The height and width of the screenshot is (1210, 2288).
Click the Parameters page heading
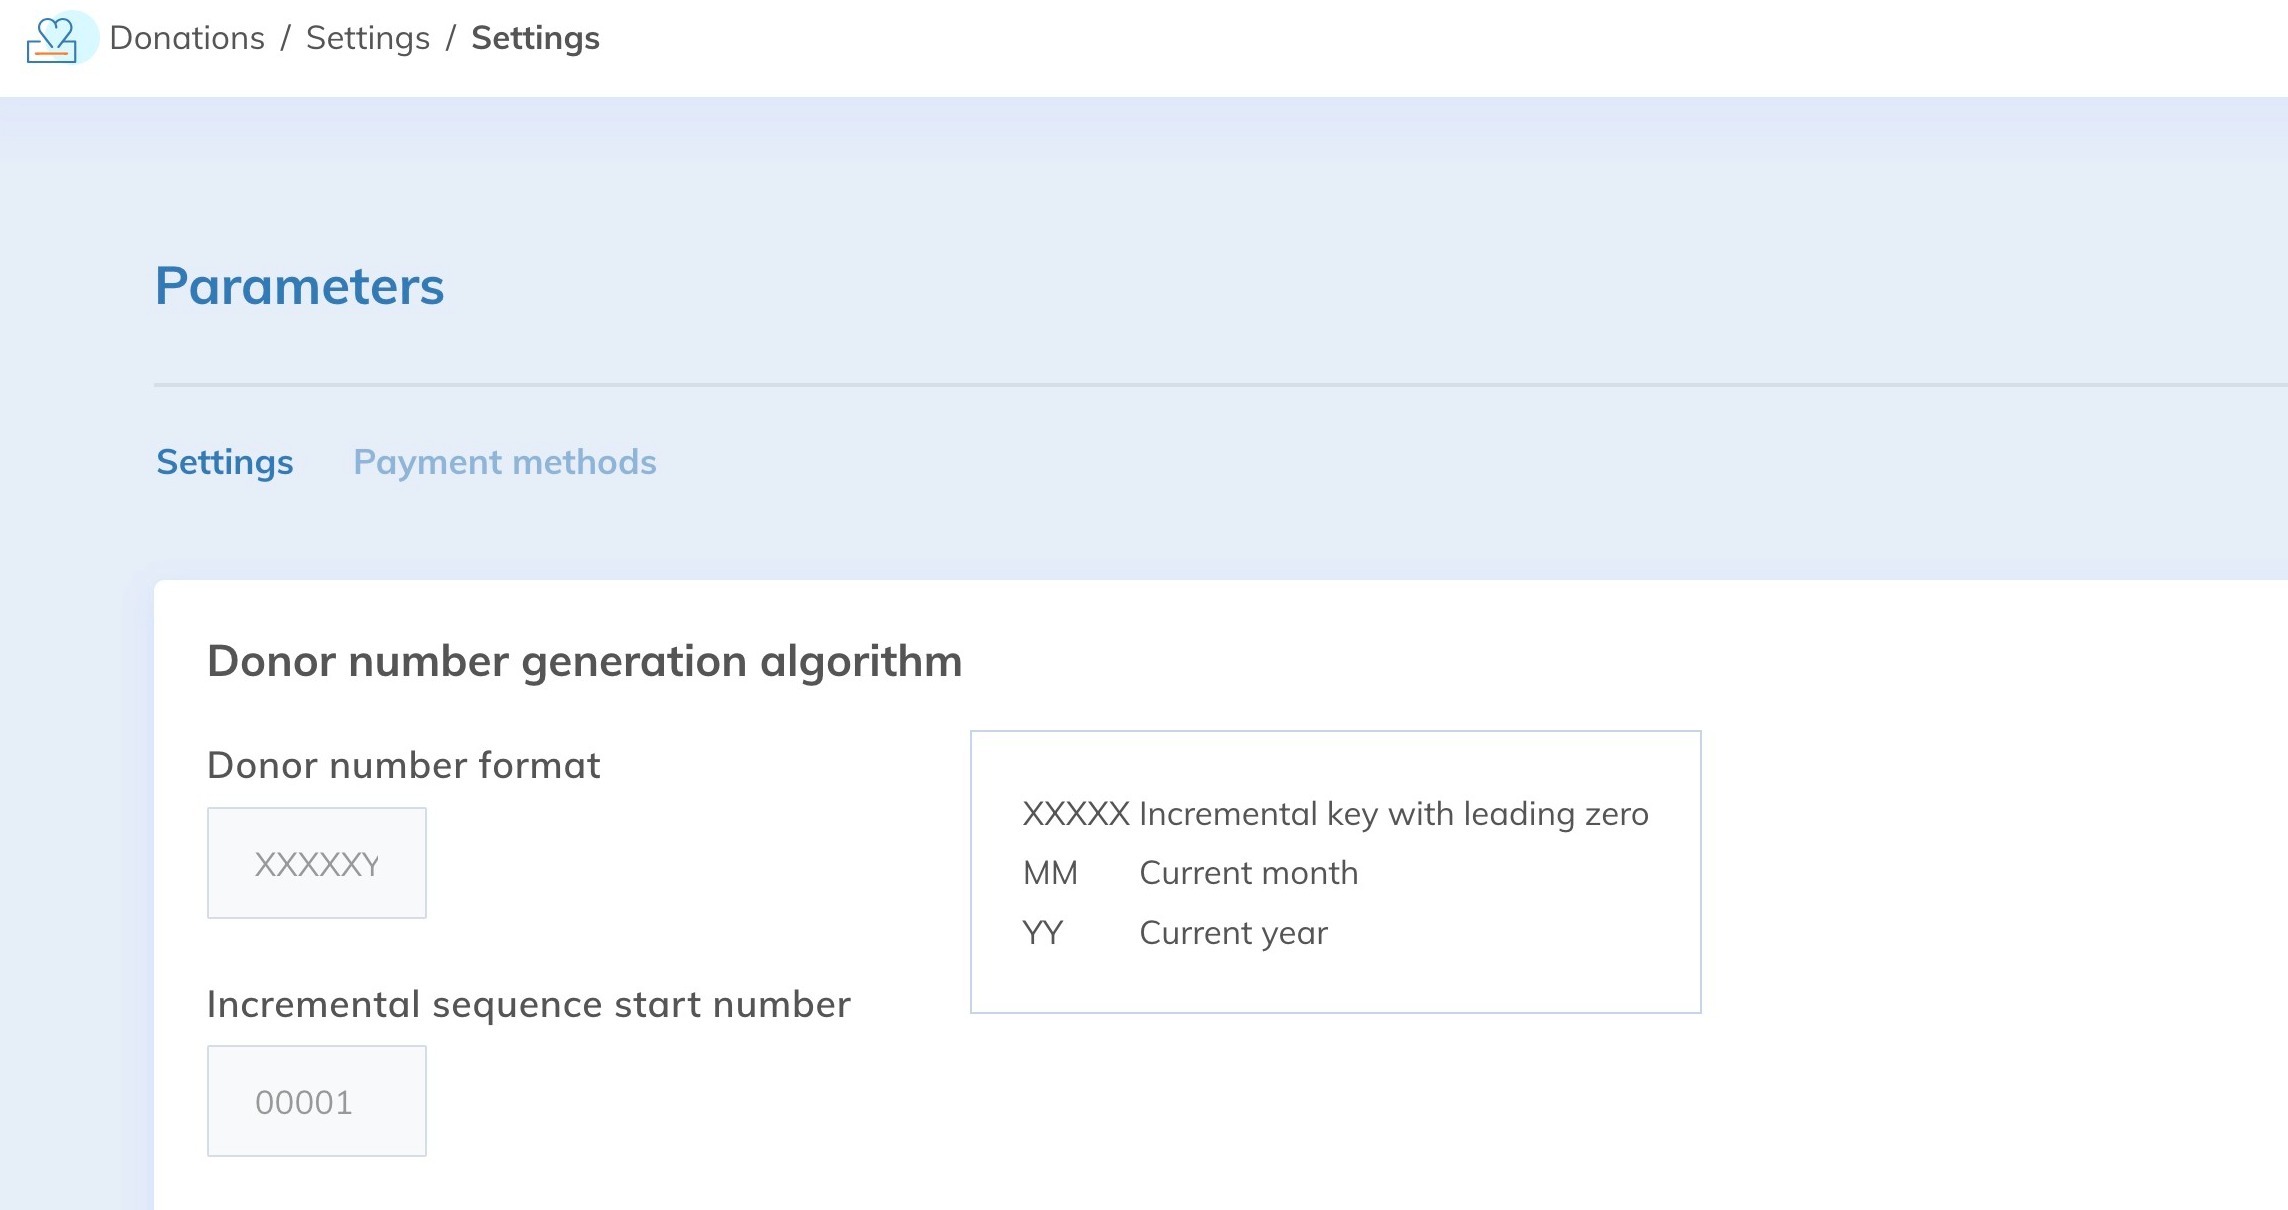pyautogui.click(x=299, y=286)
